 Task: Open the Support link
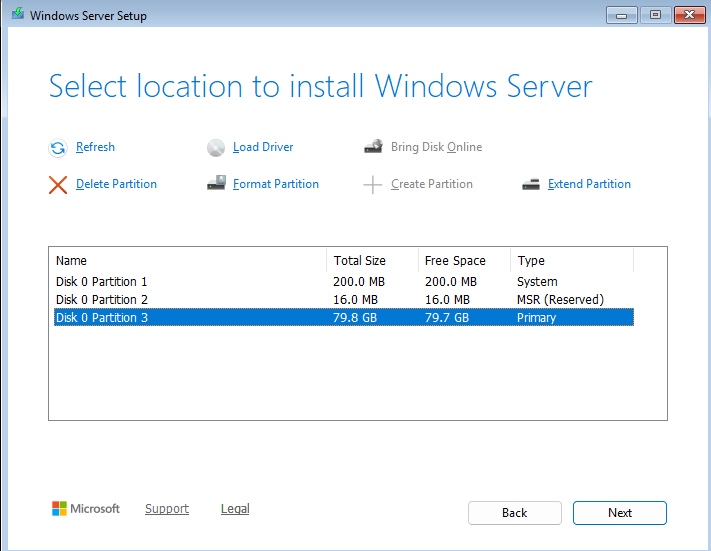pos(167,509)
